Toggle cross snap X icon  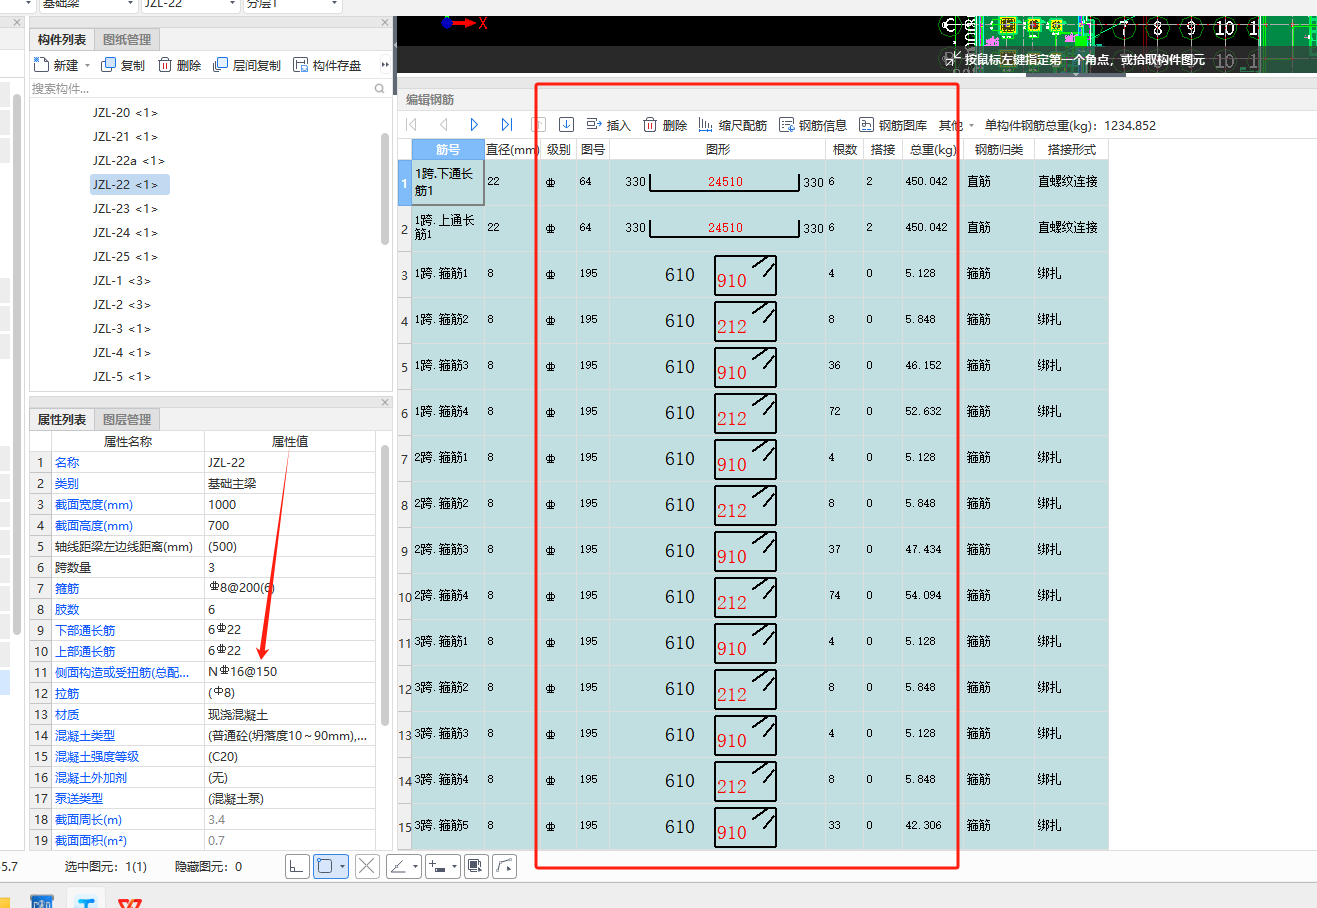[x=367, y=866]
